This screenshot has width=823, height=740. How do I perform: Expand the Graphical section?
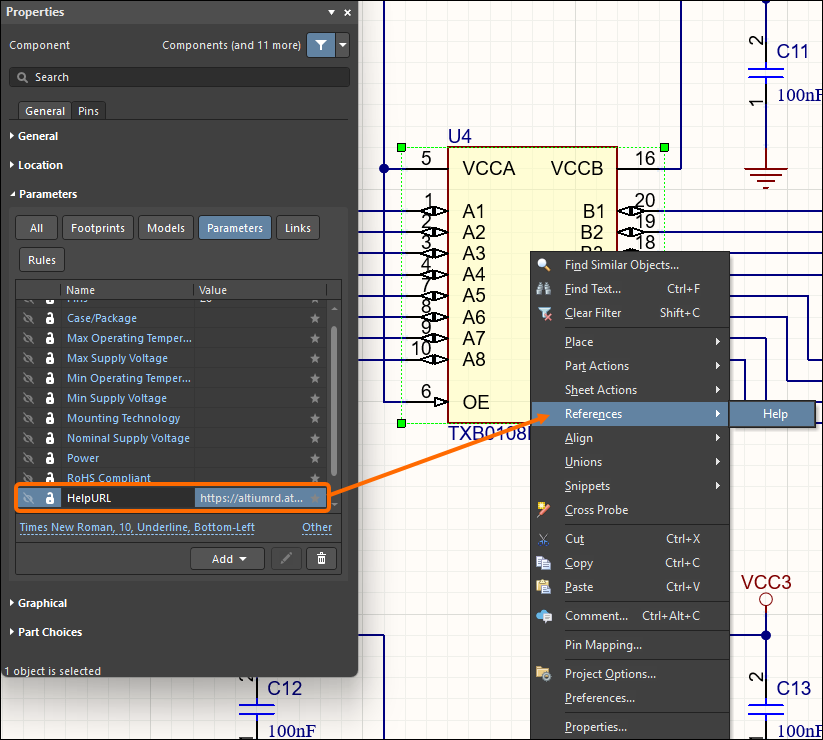pos(42,603)
